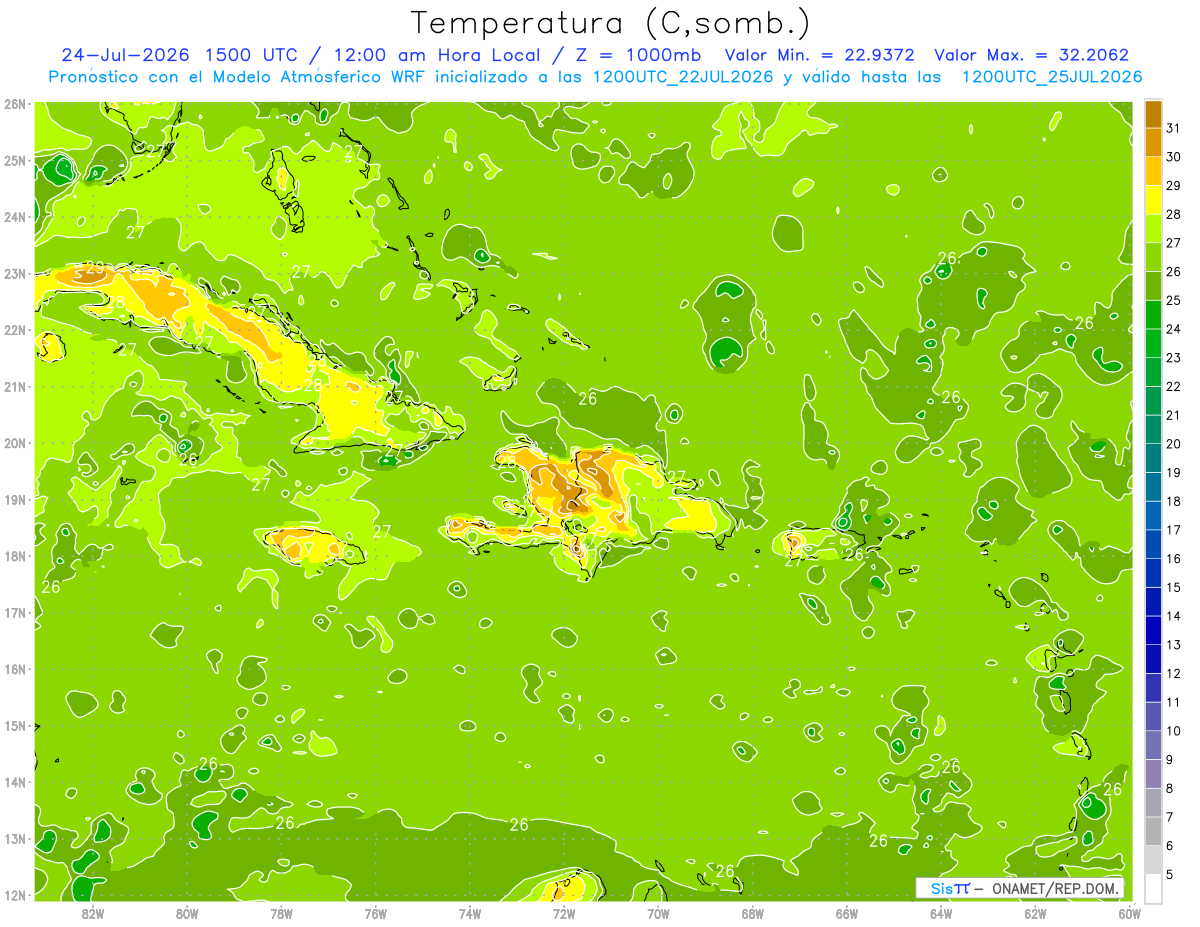1200x927 pixels.
Task: Click the 15N latitude axis label
Action: 14,725
